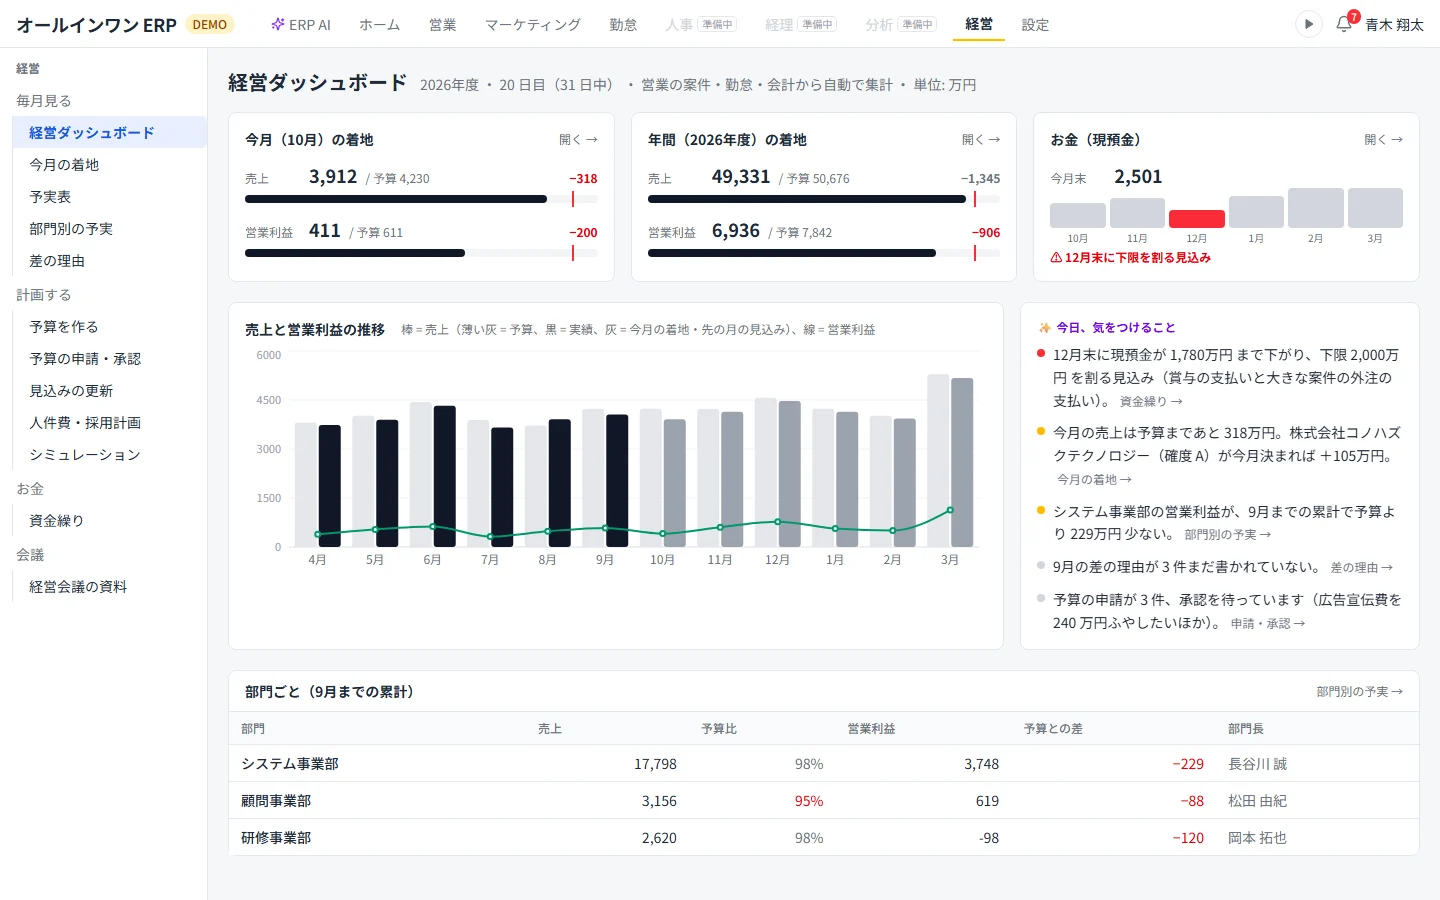
Task: Open 経営会議の資料 in the sidebar
Action: tap(109, 587)
